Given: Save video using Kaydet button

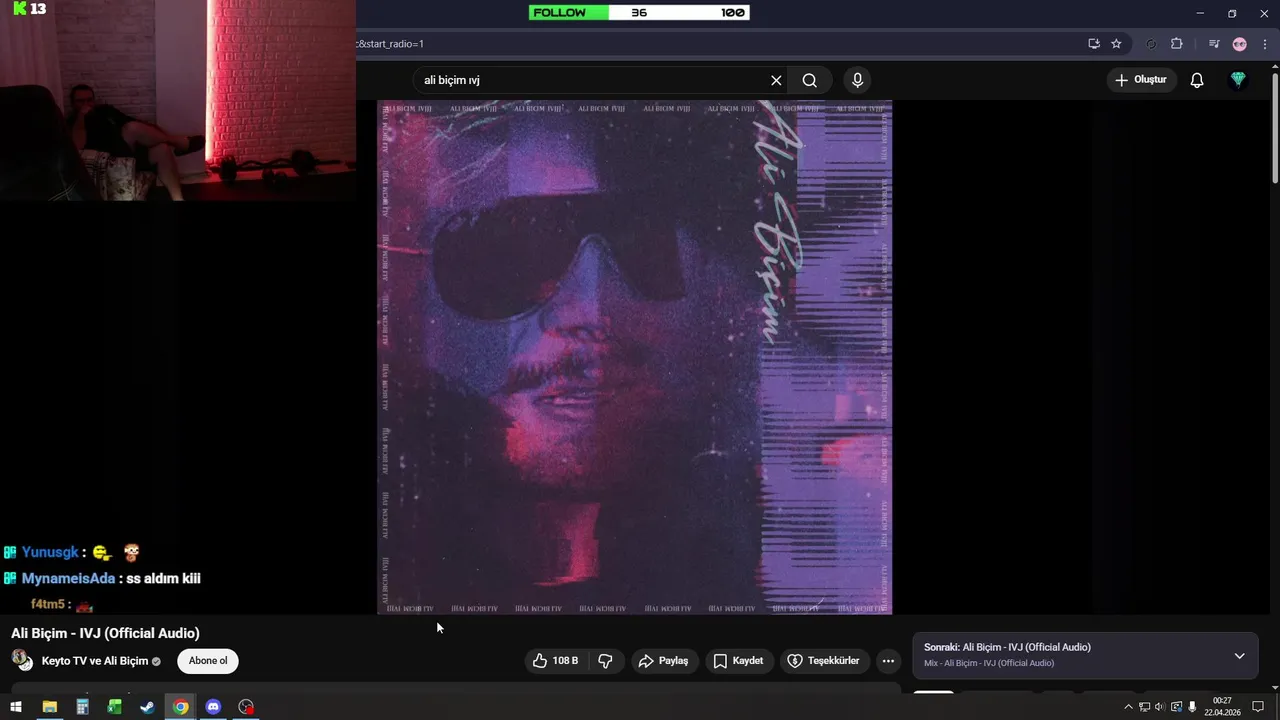Looking at the screenshot, I should tap(738, 661).
